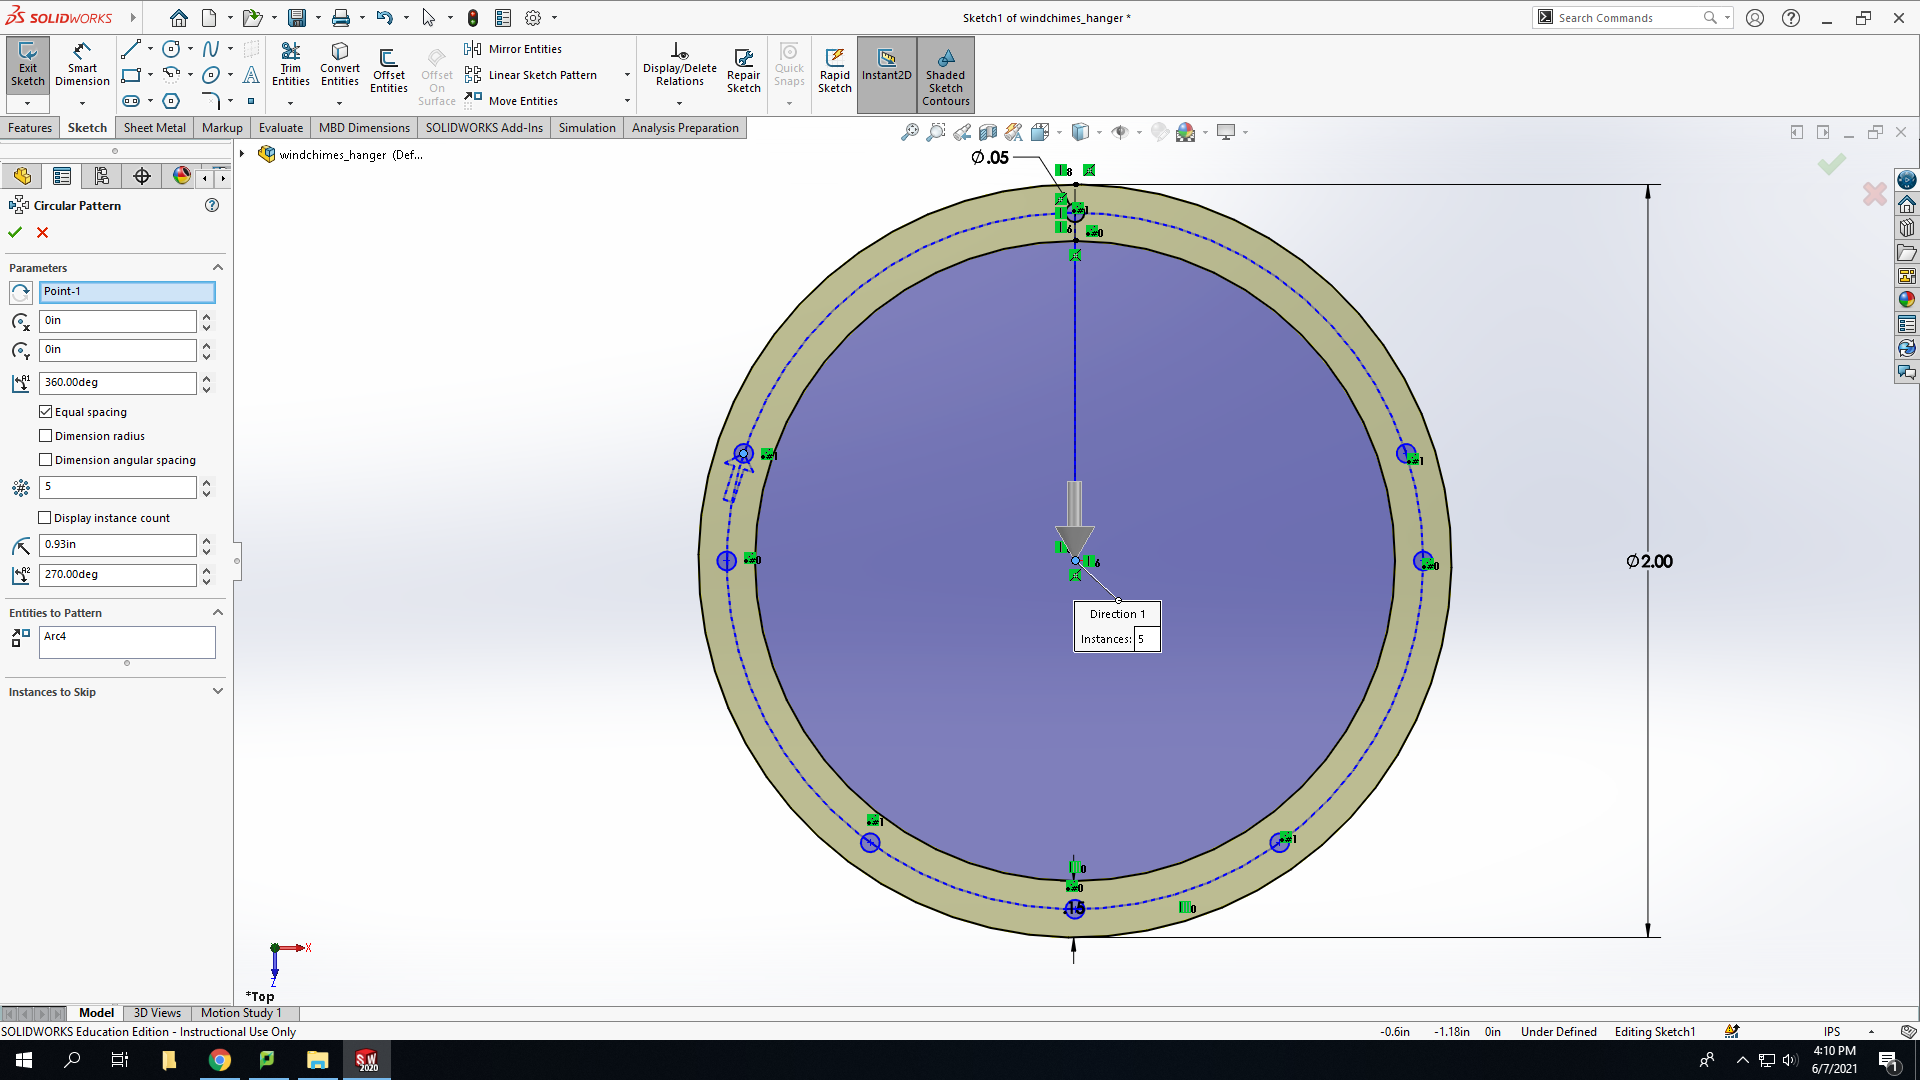
Task: Enable Dimension angular spacing checkbox
Action: point(45,460)
